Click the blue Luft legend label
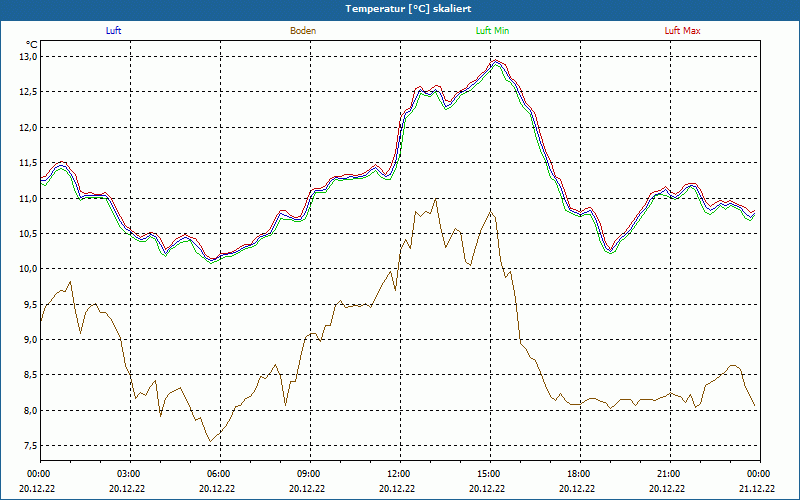Screen dimensions: 800x500 click(x=113, y=31)
